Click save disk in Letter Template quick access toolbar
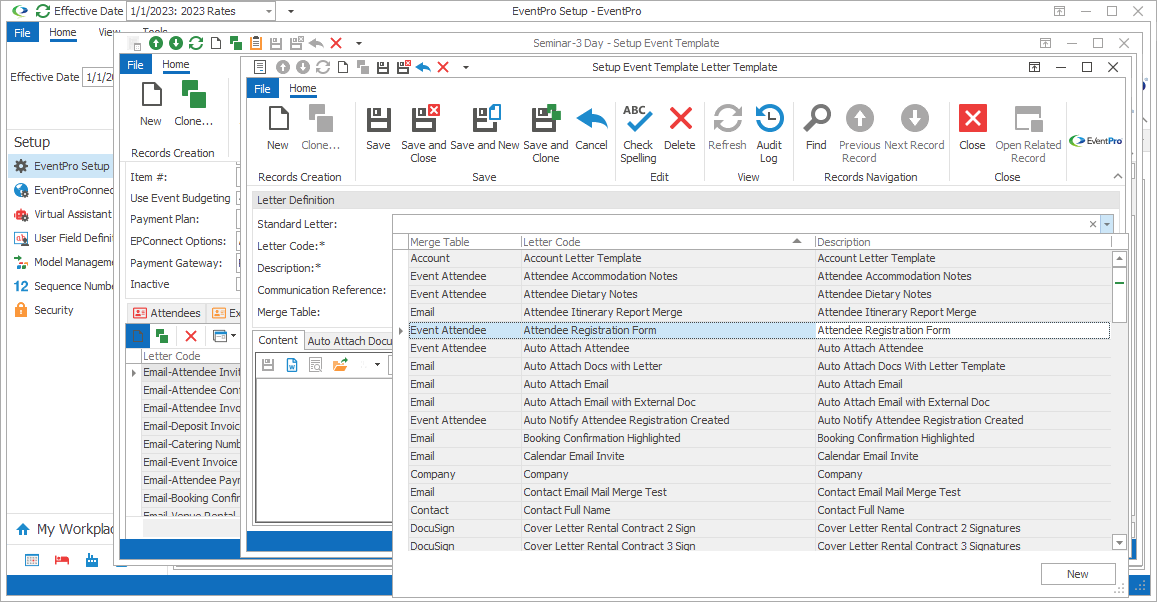The width and height of the screenshot is (1157, 602). [382, 67]
